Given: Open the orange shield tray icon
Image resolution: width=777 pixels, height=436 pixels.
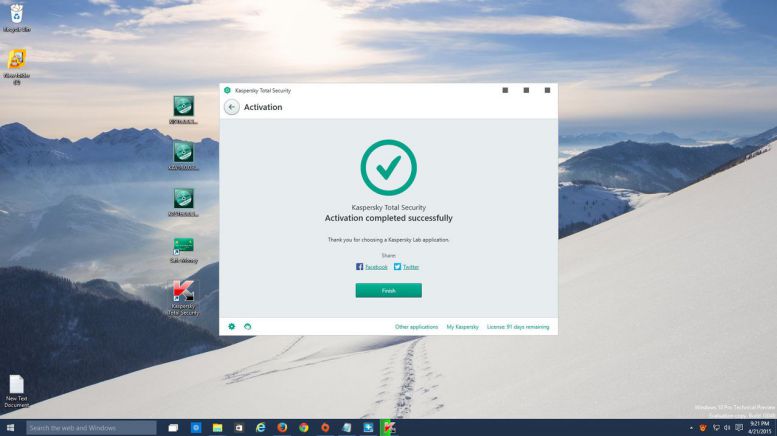Looking at the screenshot, I should tap(703, 428).
